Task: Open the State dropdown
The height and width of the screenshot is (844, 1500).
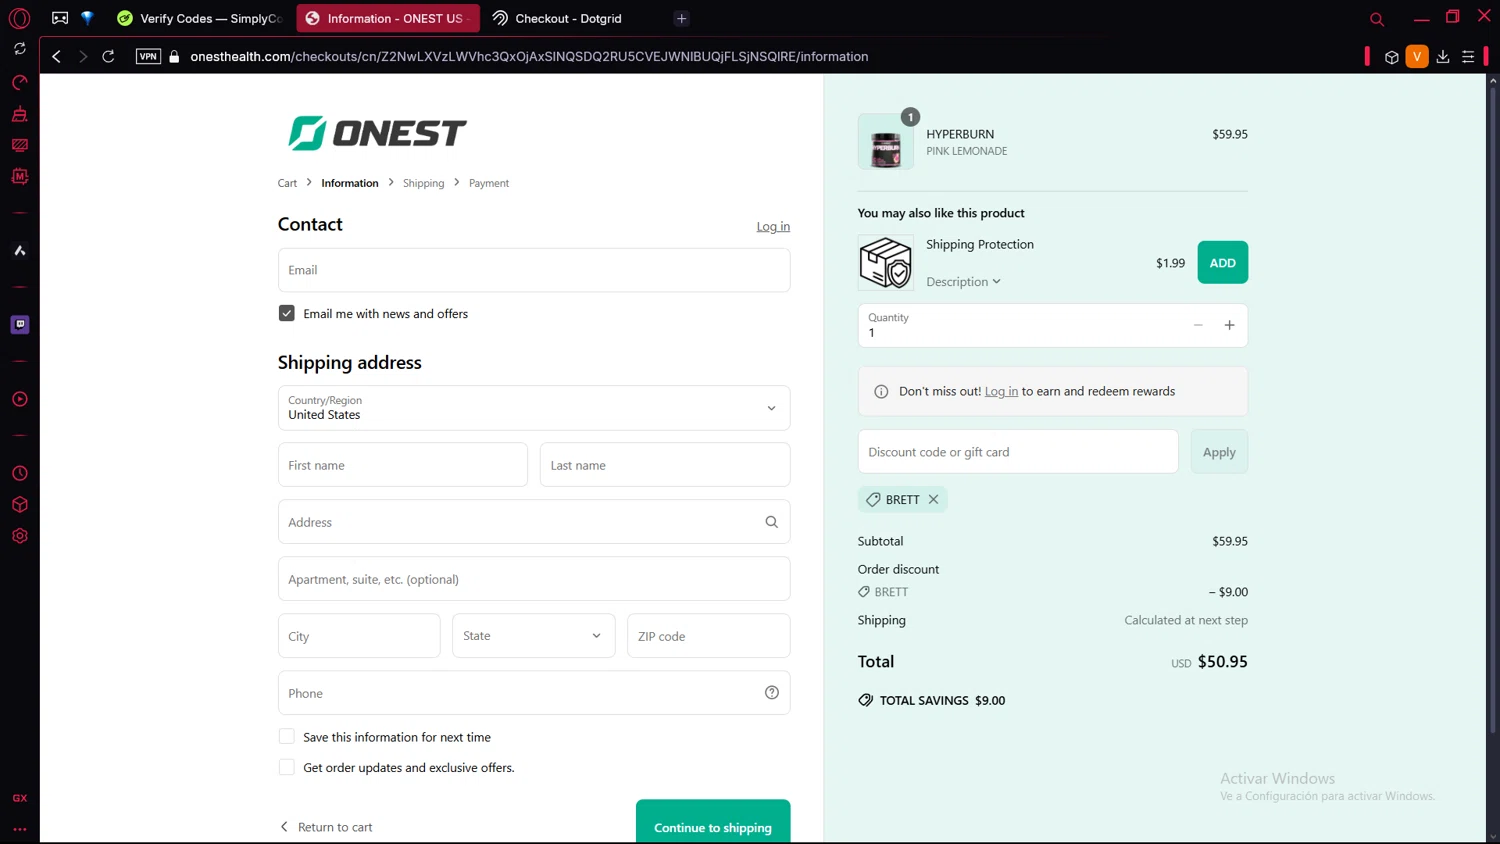Action: (x=534, y=636)
